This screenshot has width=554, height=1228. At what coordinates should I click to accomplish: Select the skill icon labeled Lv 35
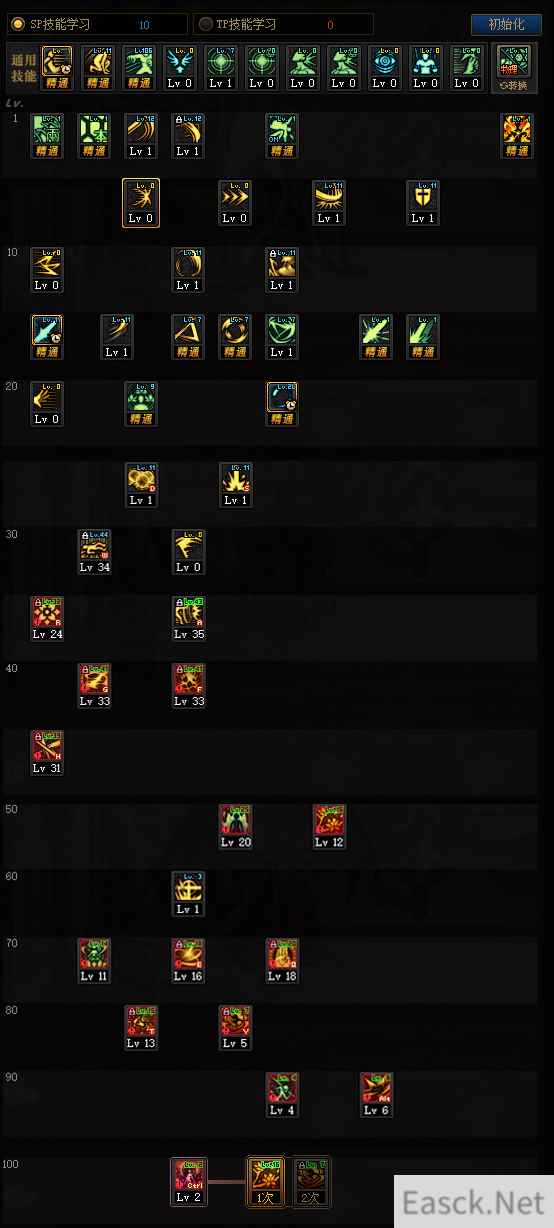(188, 619)
